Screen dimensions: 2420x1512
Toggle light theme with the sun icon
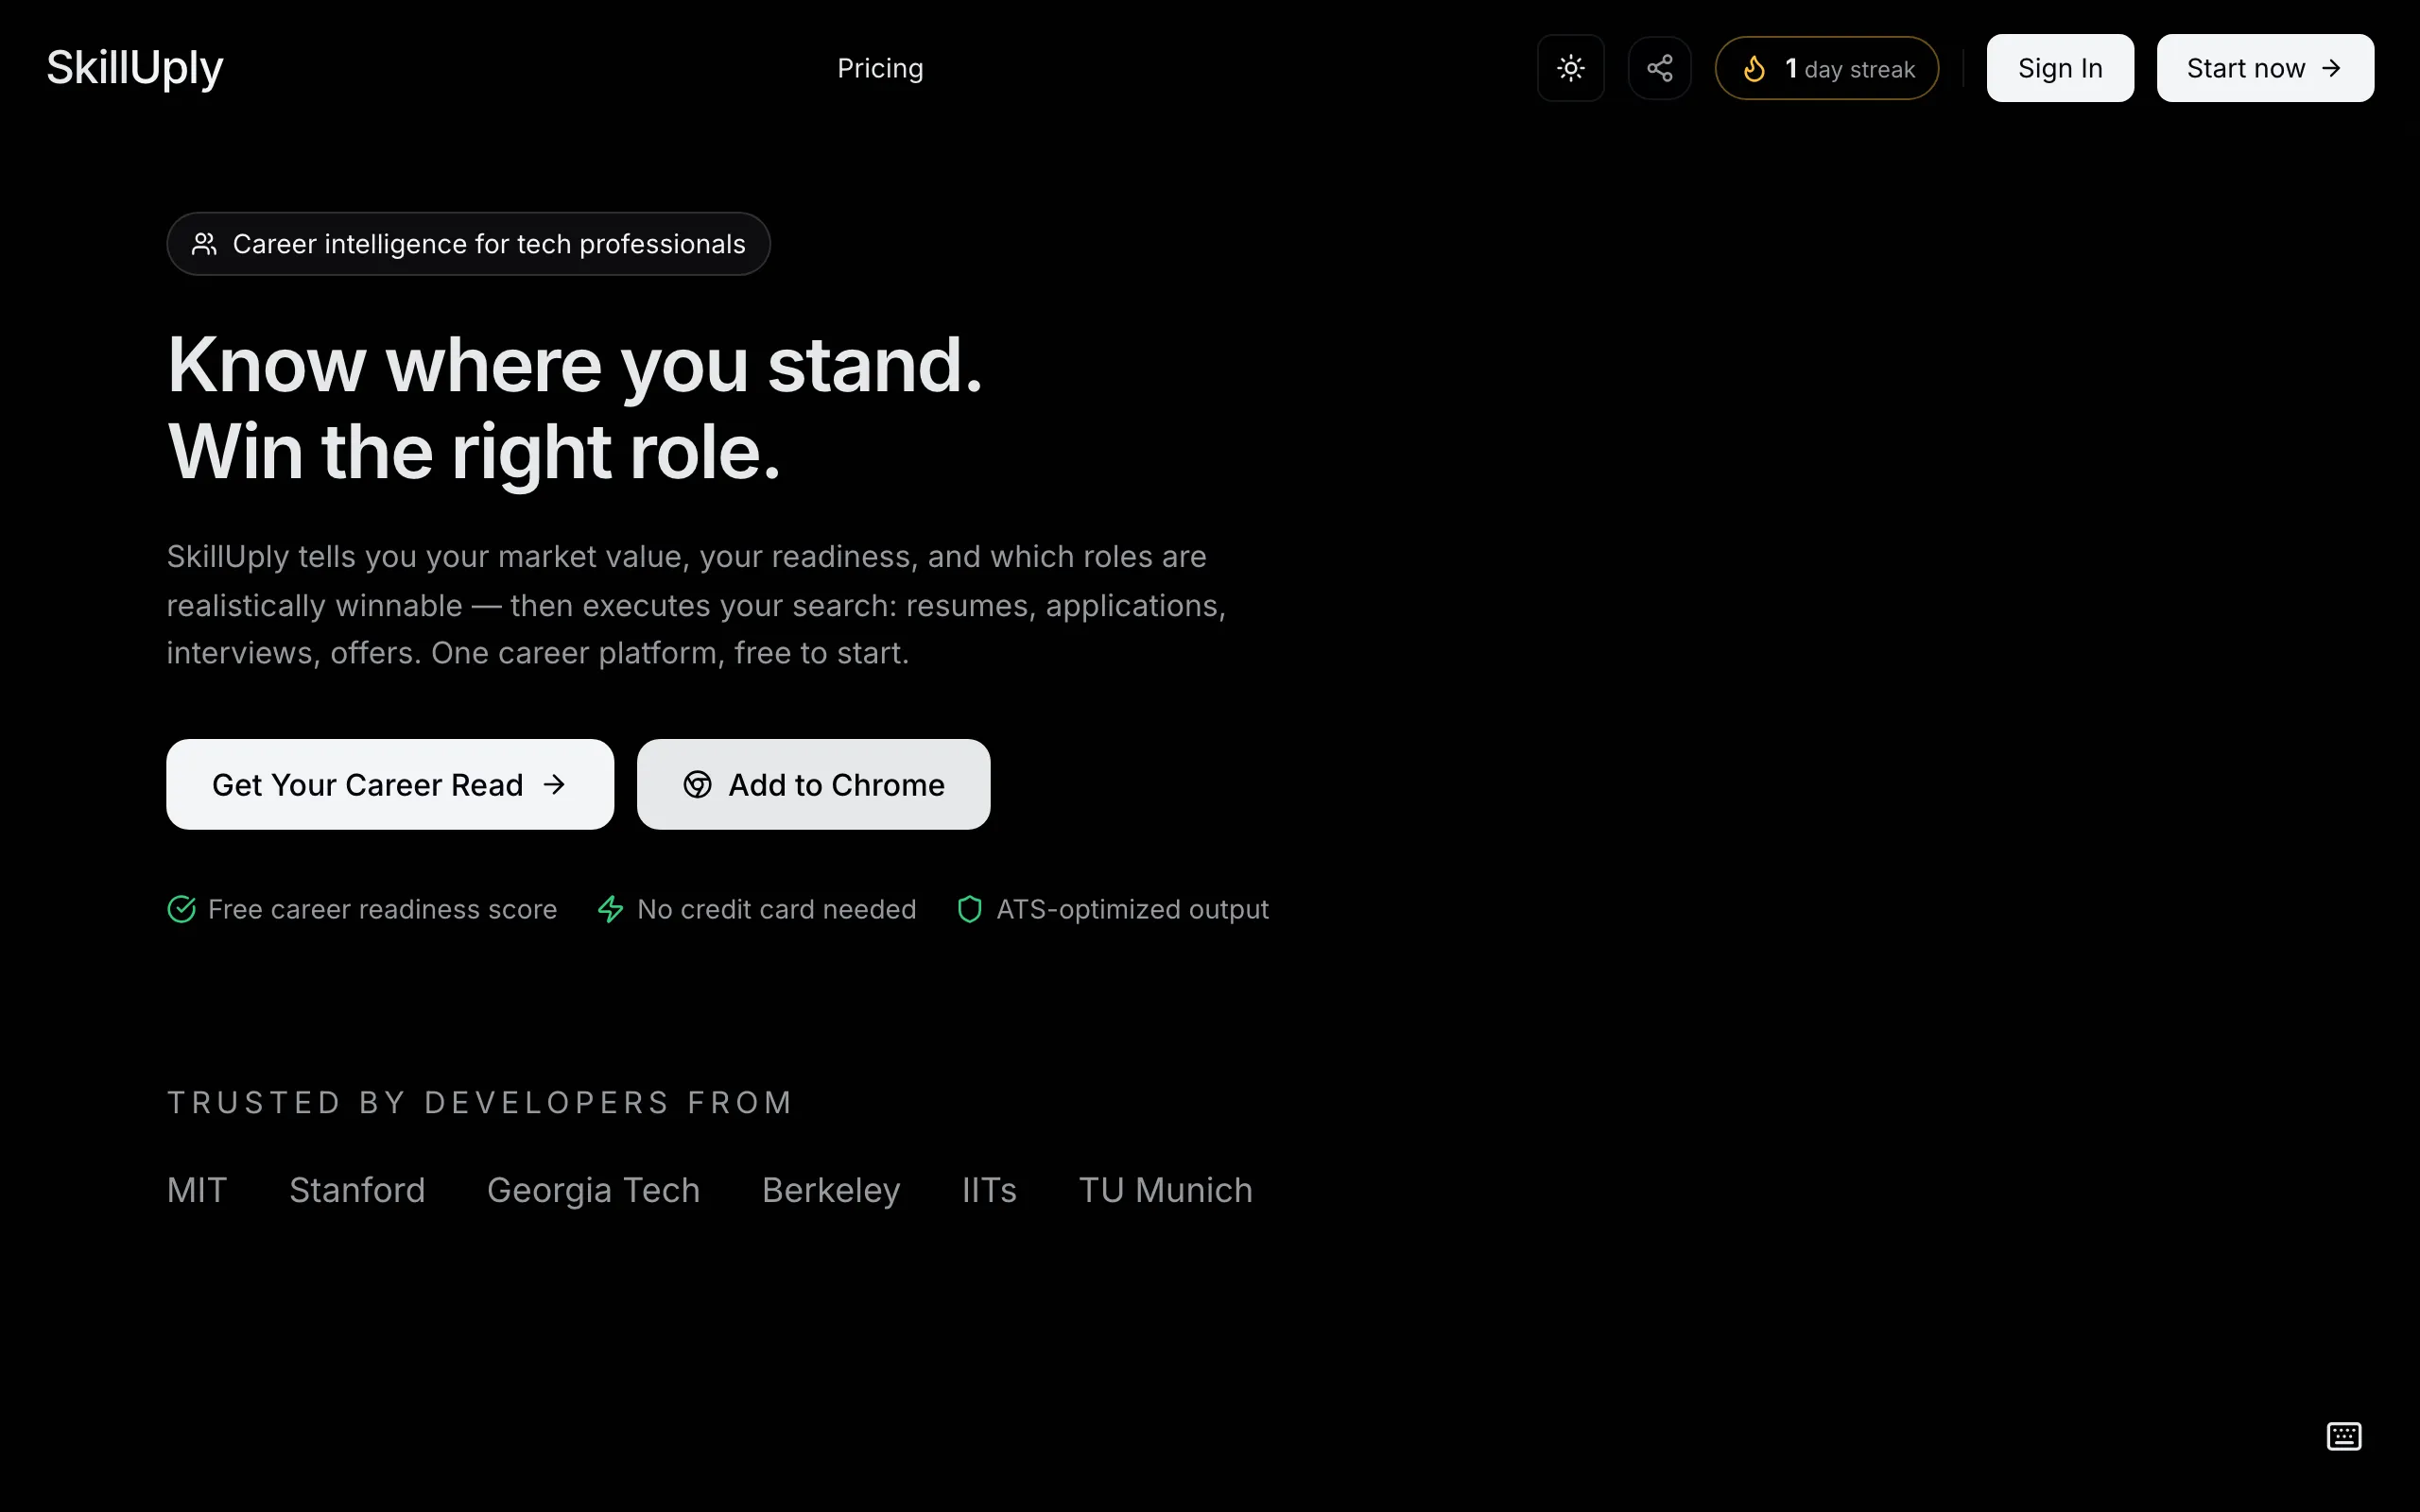coord(1570,68)
